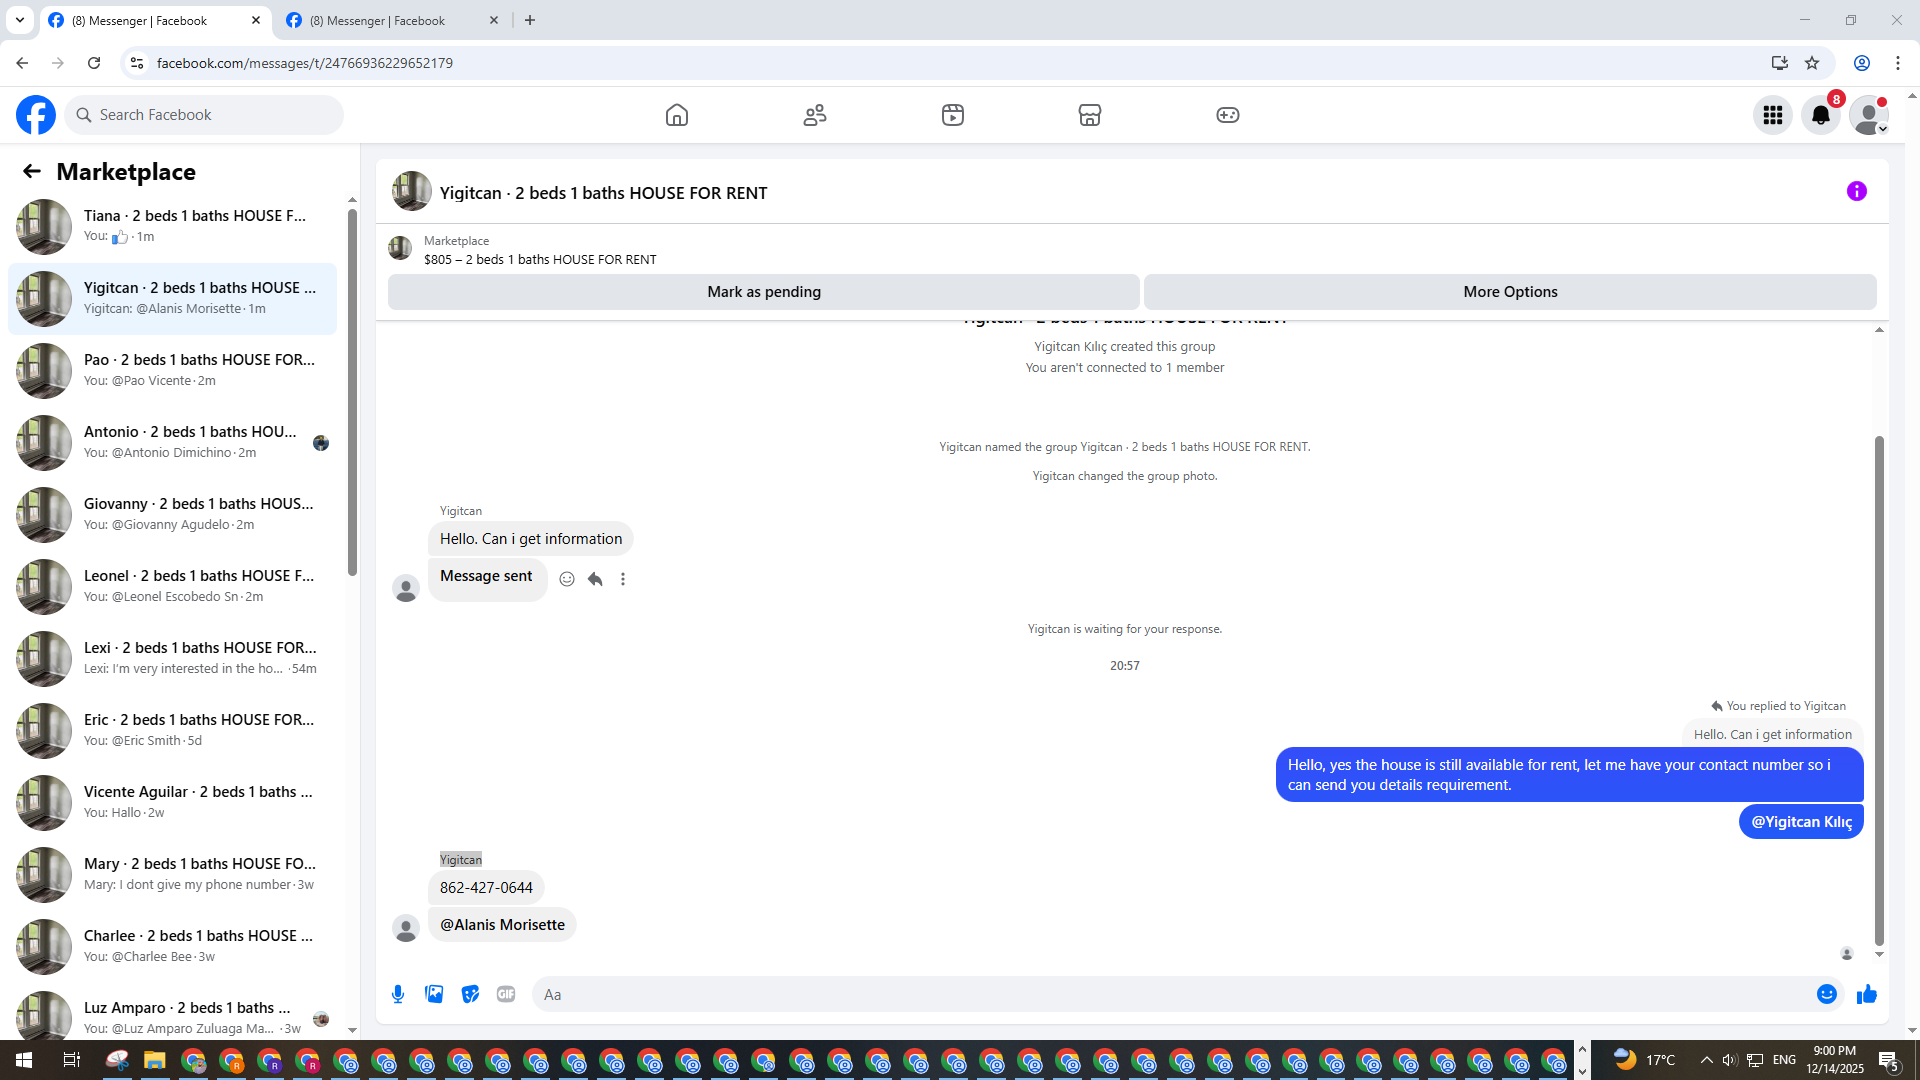The width and height of the screenshot is (1920, 1080).
Task: Click the attach photo icon in composer
Action: (x=434, y=994)
